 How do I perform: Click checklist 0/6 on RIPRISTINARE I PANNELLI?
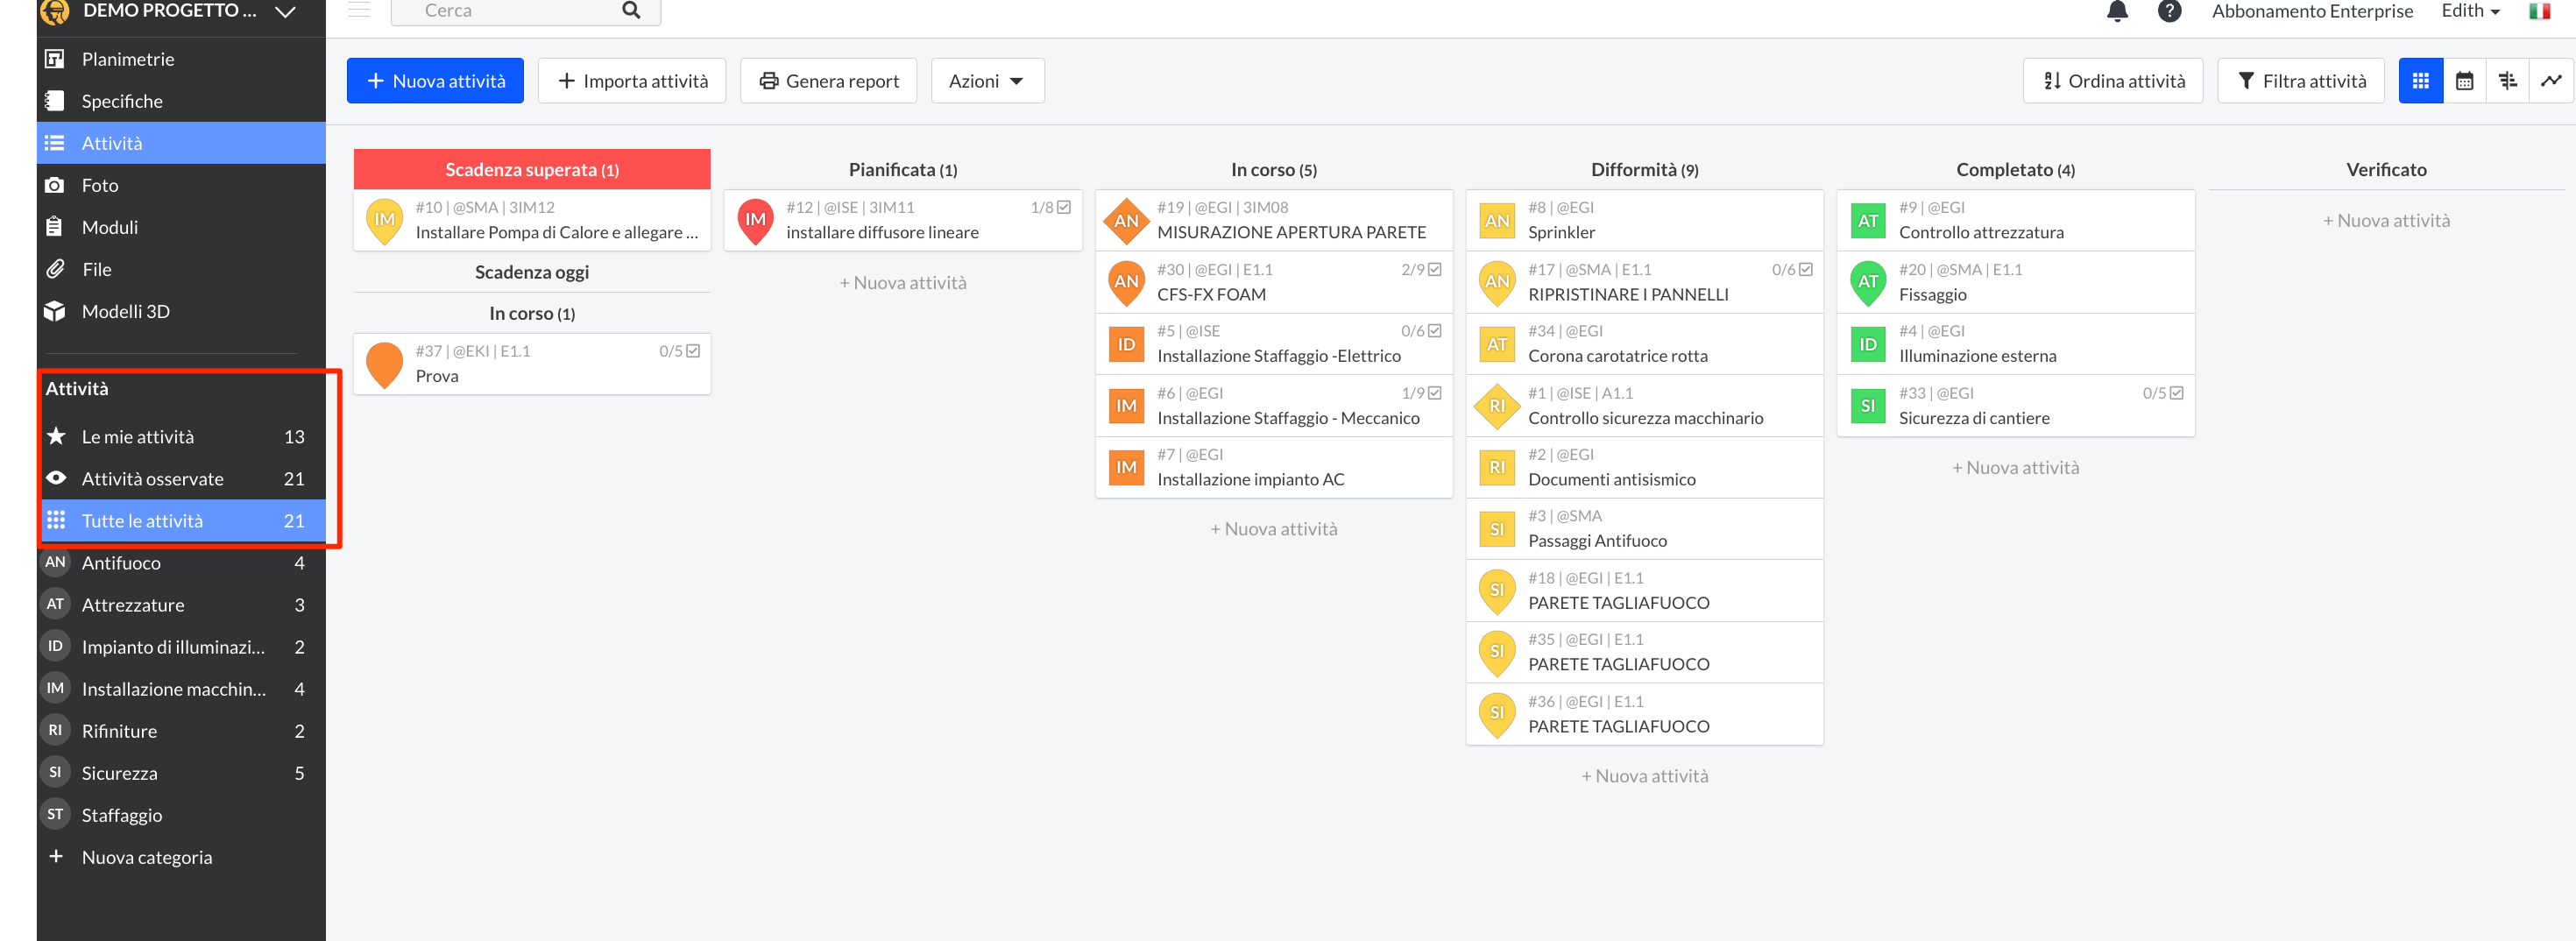point(1792,269)
